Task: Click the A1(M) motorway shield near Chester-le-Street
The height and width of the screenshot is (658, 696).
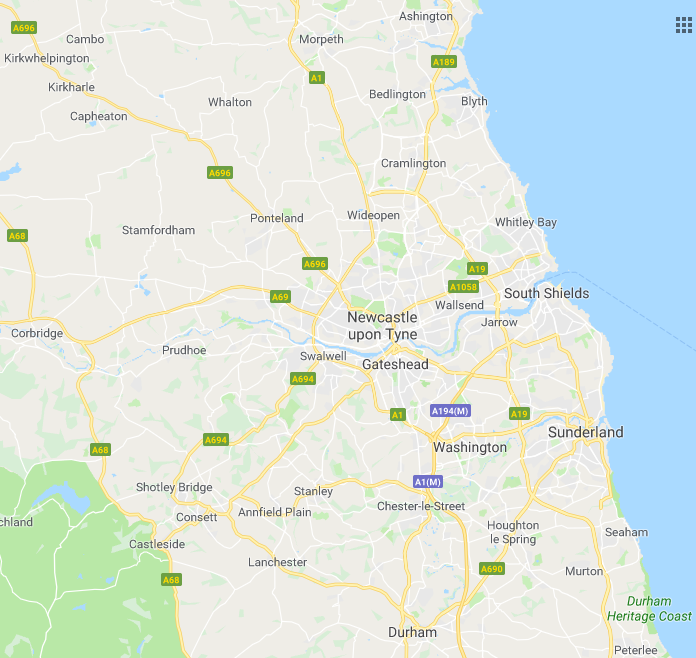Action: 428,482
